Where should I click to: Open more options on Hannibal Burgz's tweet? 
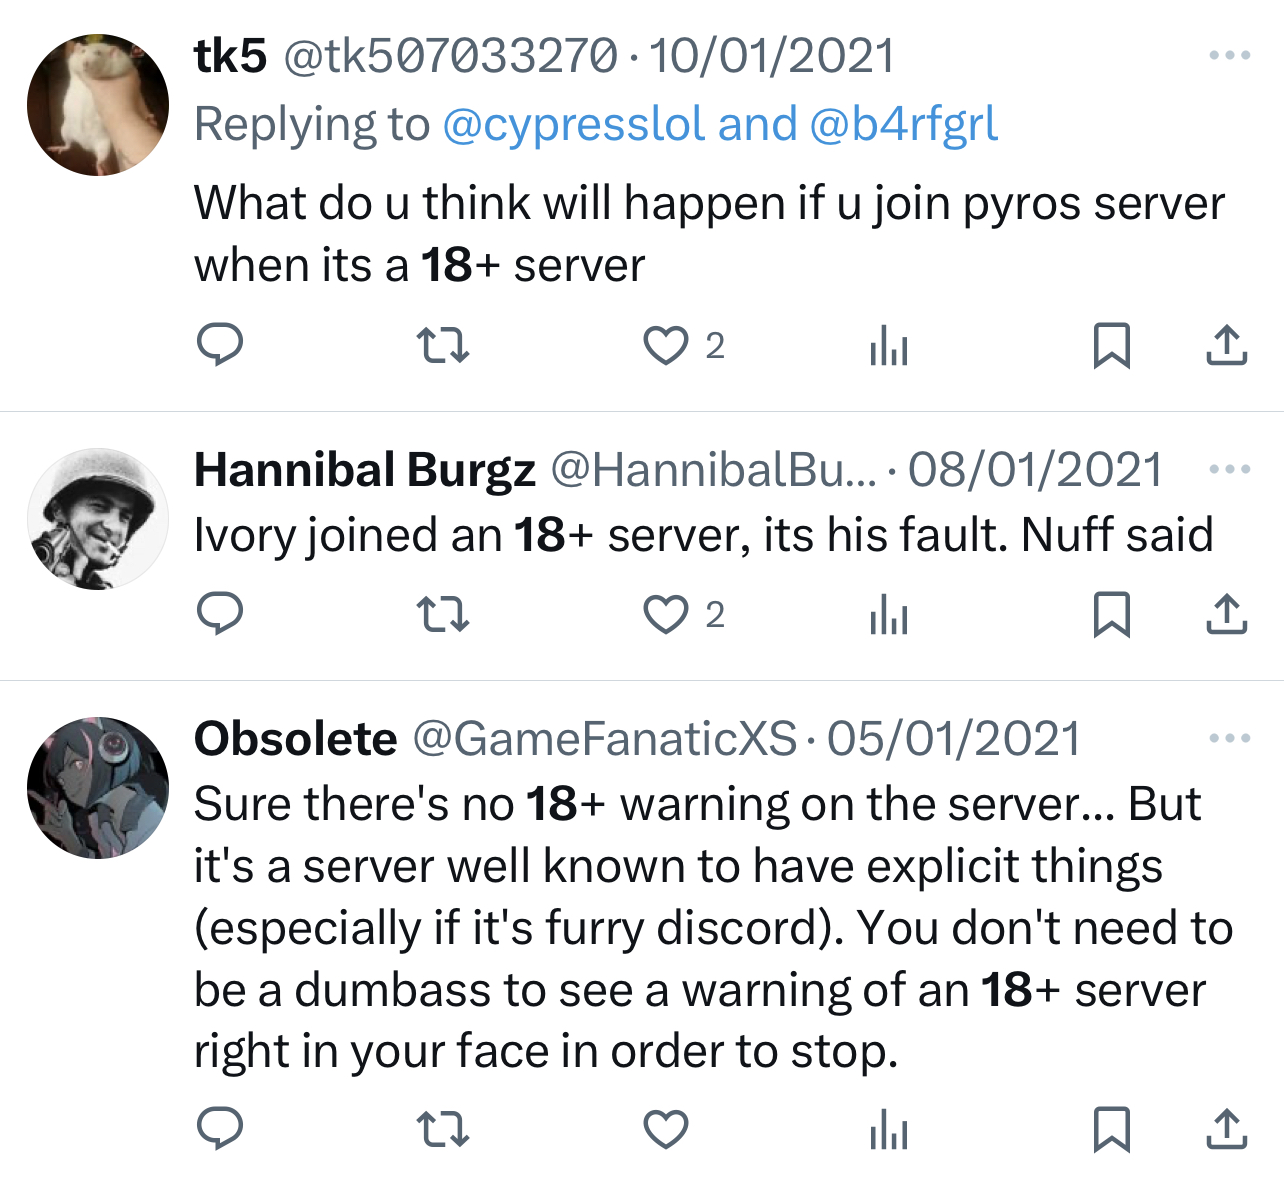(x=1229, y=470)
